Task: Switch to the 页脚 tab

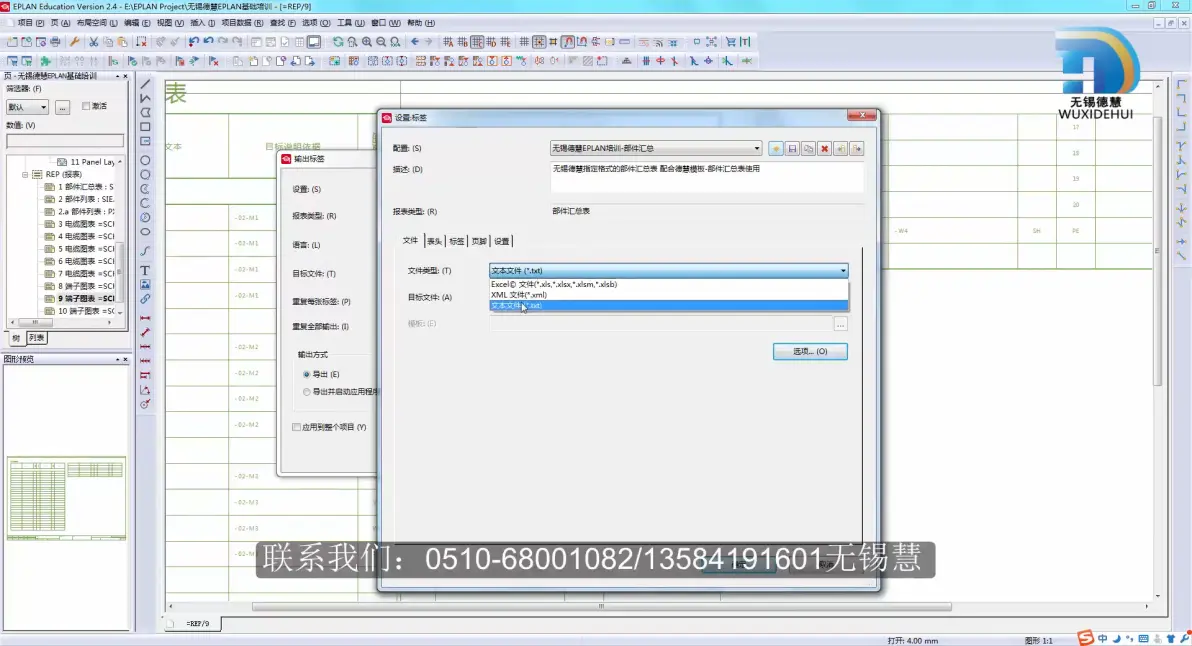Action: point(478,241)
